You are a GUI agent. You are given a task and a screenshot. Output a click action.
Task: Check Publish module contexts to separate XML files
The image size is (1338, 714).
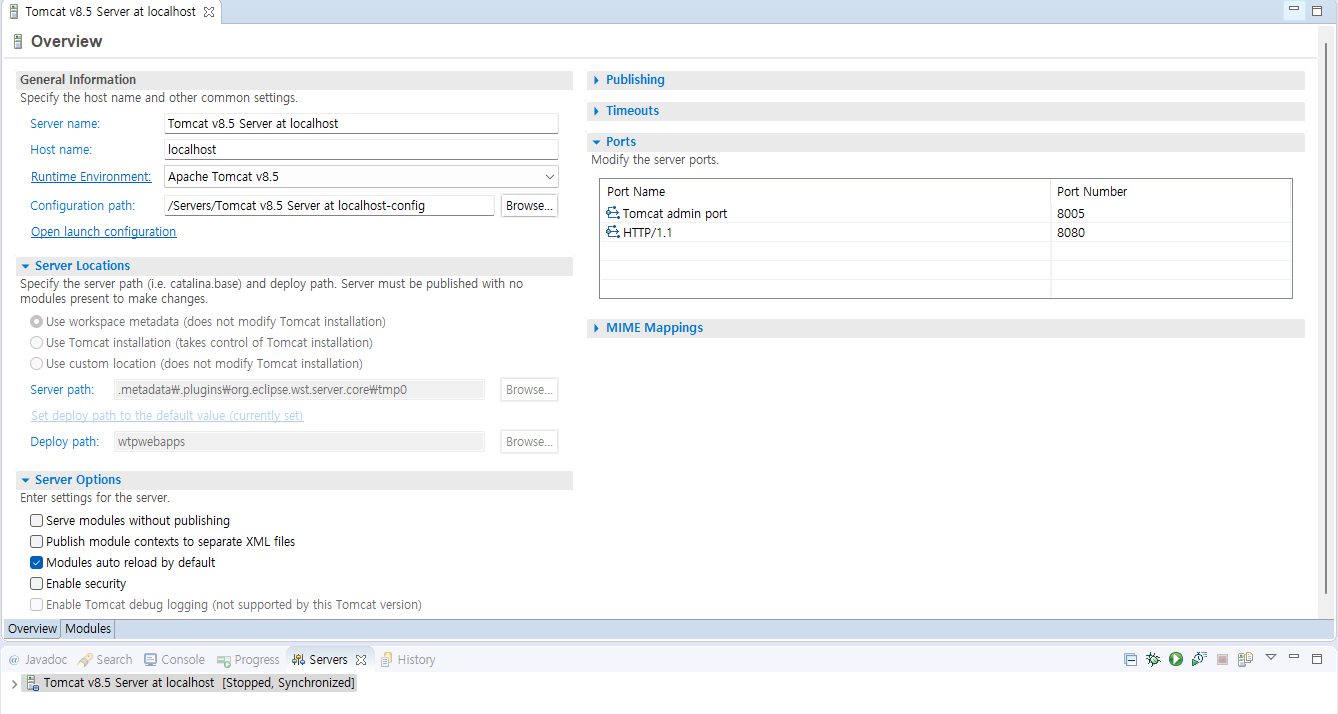[37, 542]
